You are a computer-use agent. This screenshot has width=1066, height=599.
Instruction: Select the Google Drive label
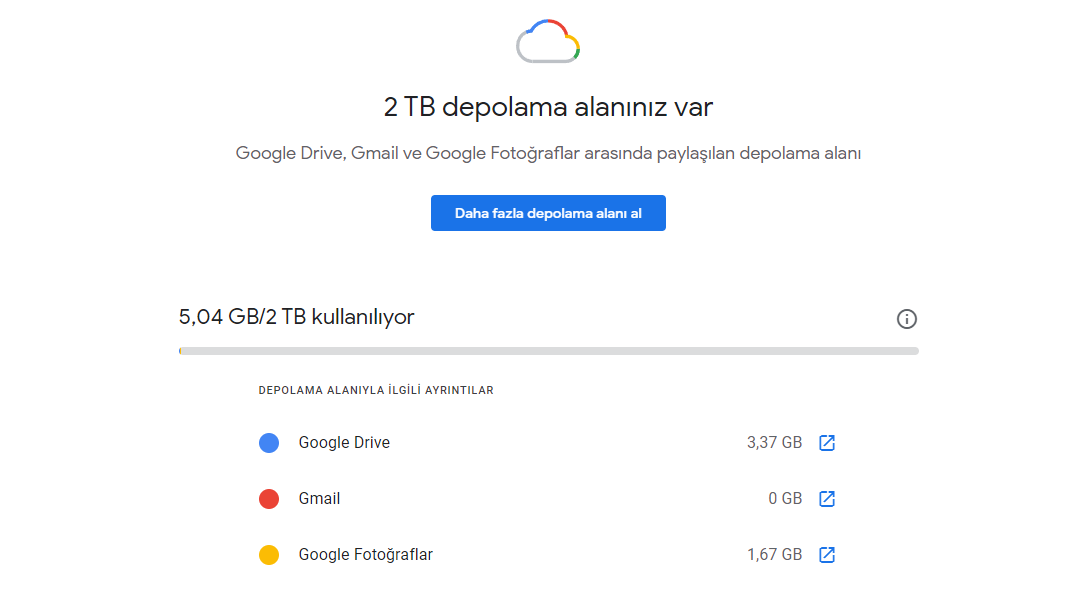click(x=344, y=443)
